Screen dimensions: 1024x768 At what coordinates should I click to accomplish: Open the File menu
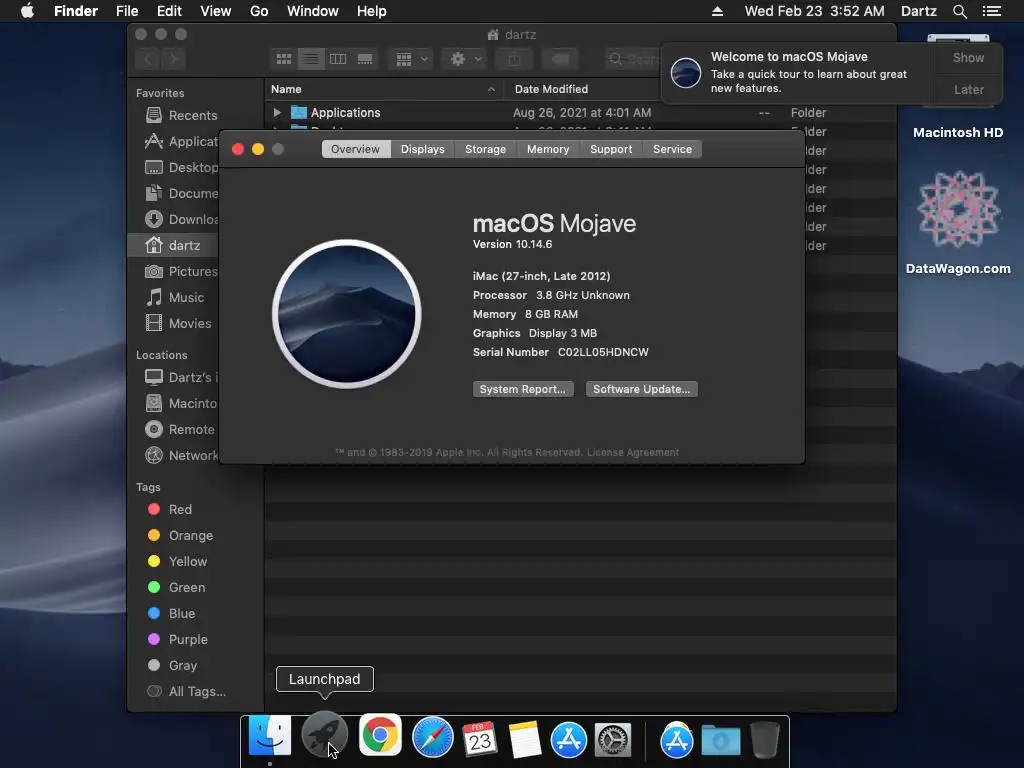[127, 11]
